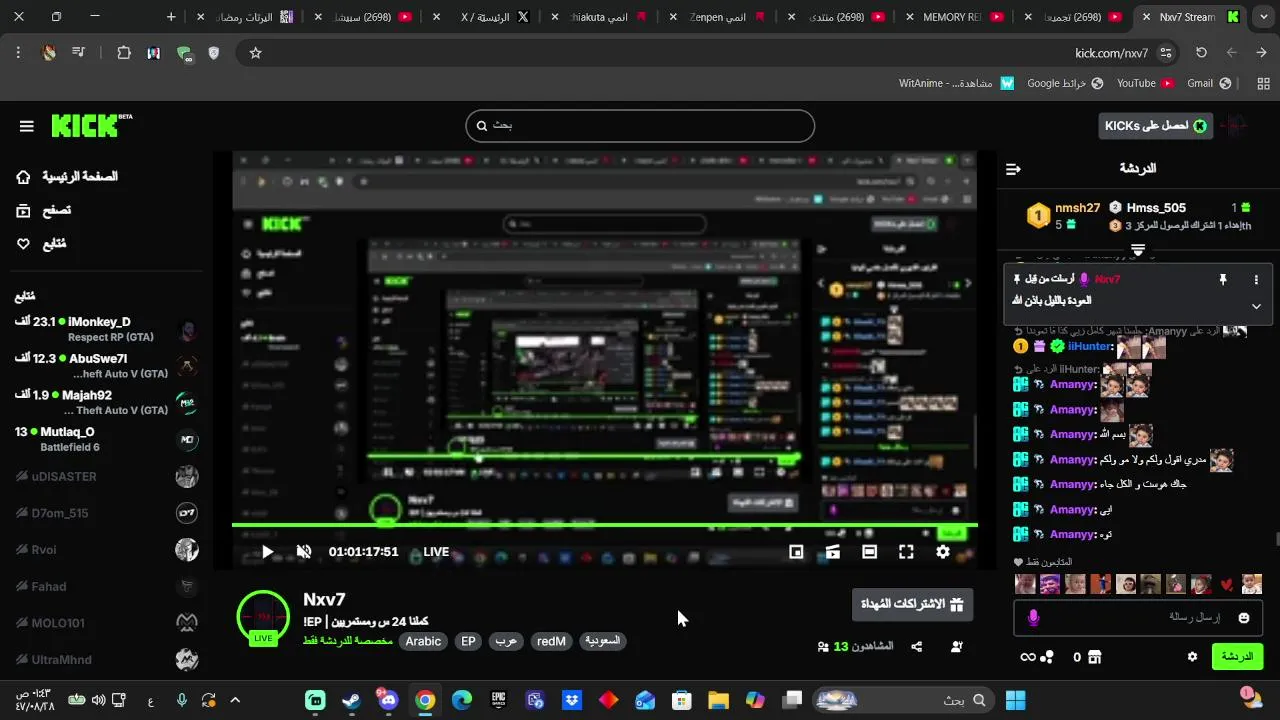1280x720 pixels.
Task: Click username iiHunter in chat
Action: [1090, 347]
